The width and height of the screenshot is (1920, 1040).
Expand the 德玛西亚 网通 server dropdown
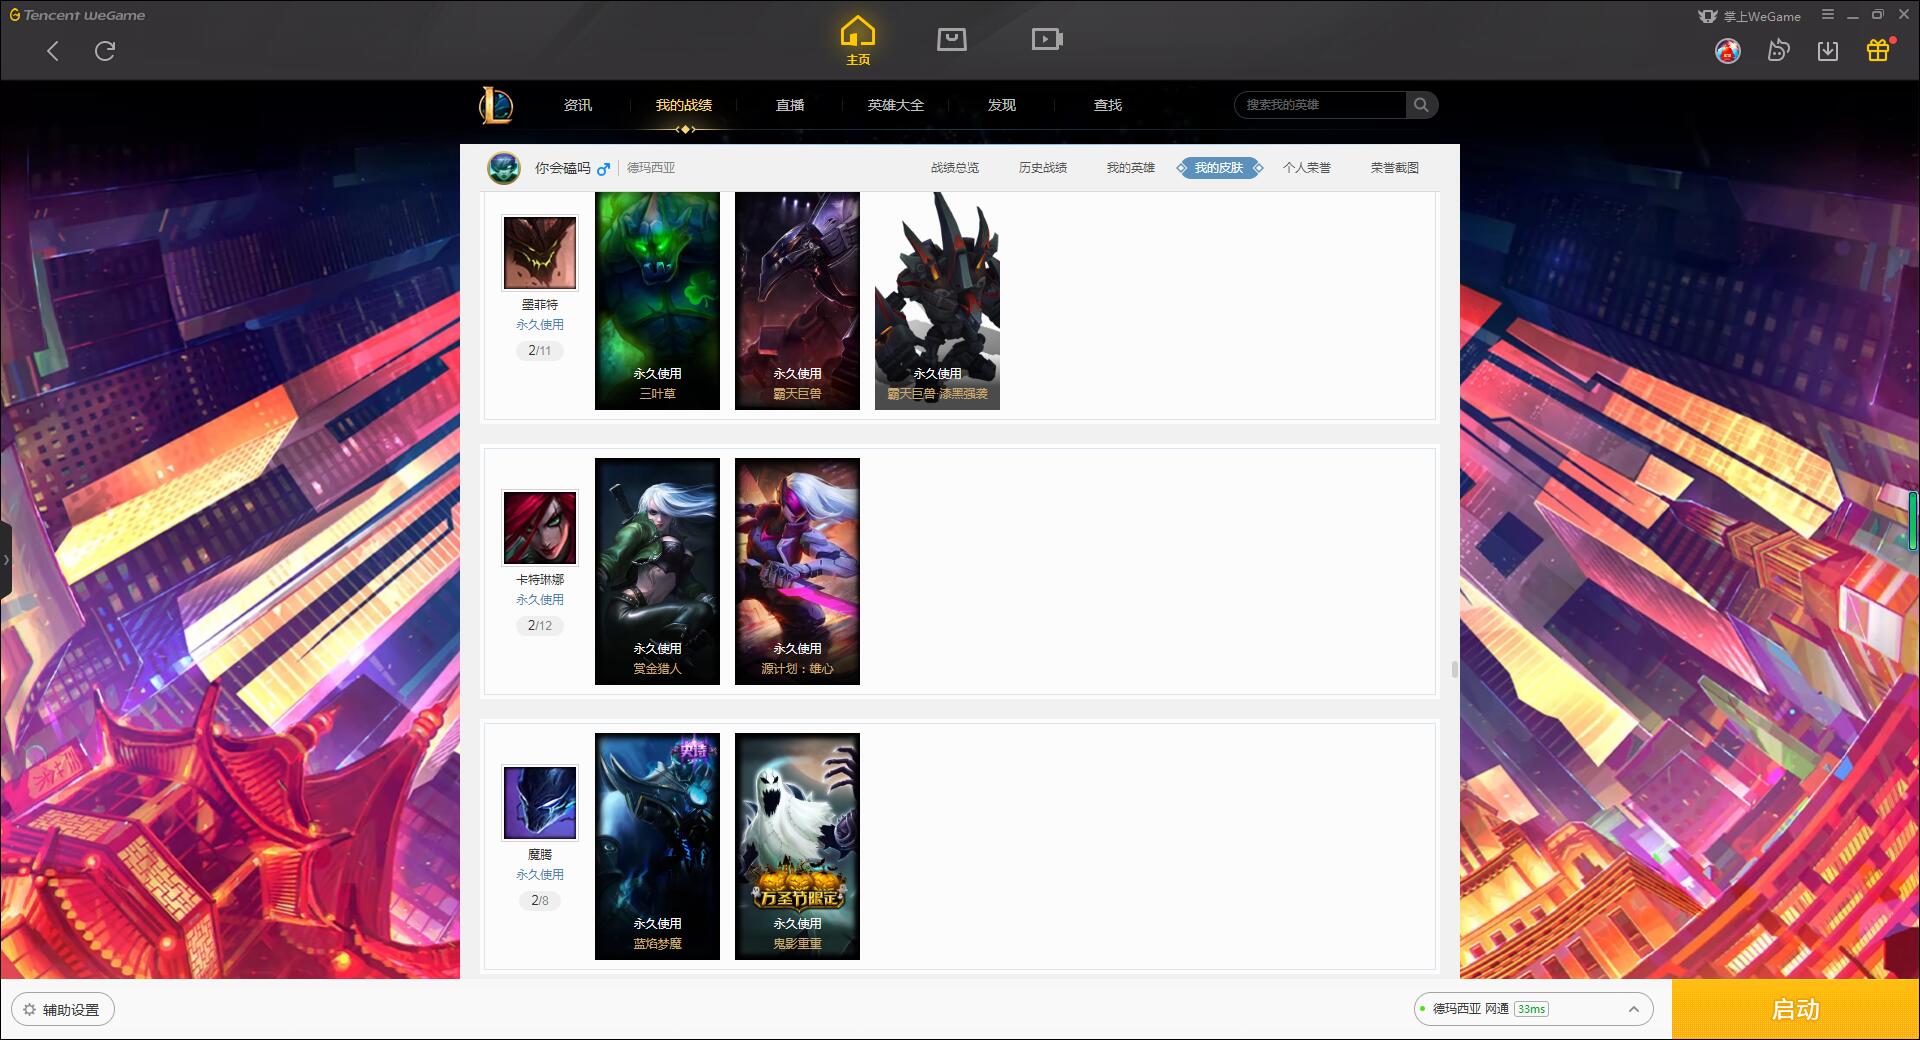1533,1009
